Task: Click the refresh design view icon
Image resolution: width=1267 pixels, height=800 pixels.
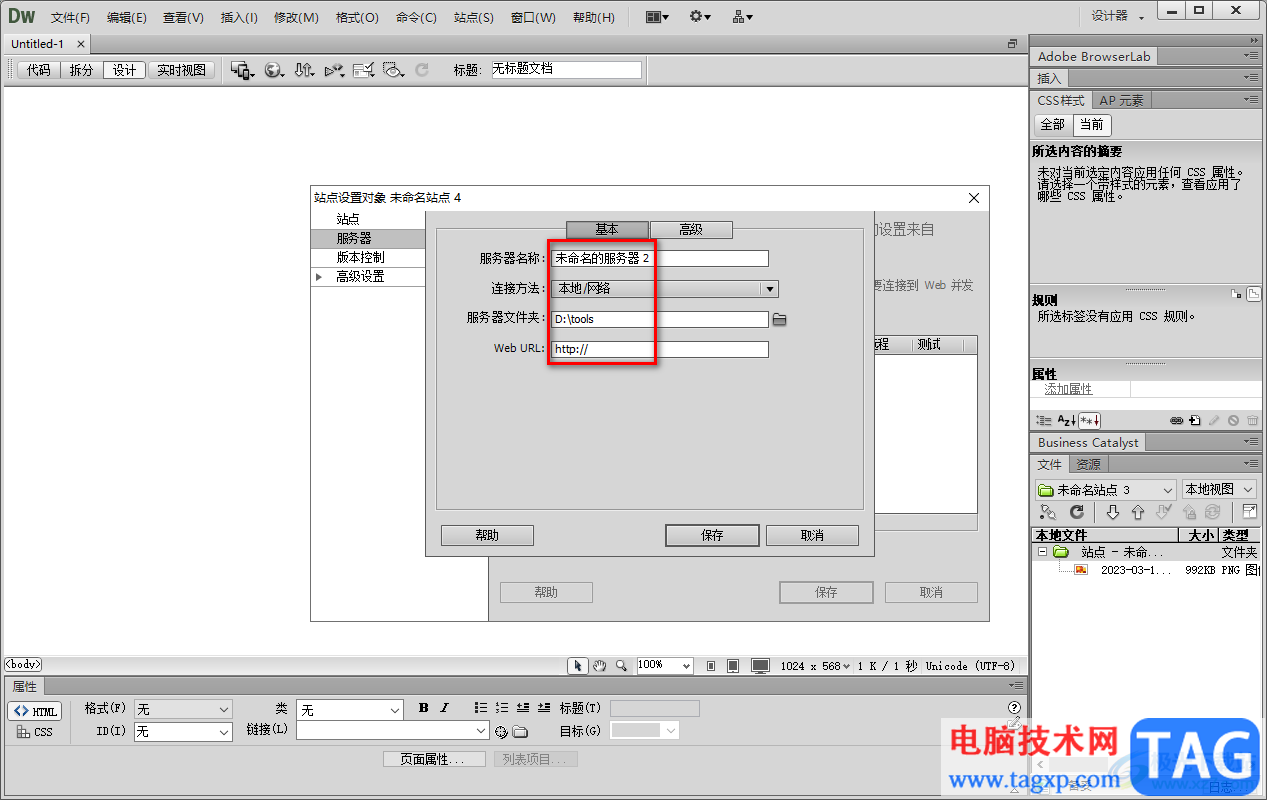Action: tap(422, 70)
